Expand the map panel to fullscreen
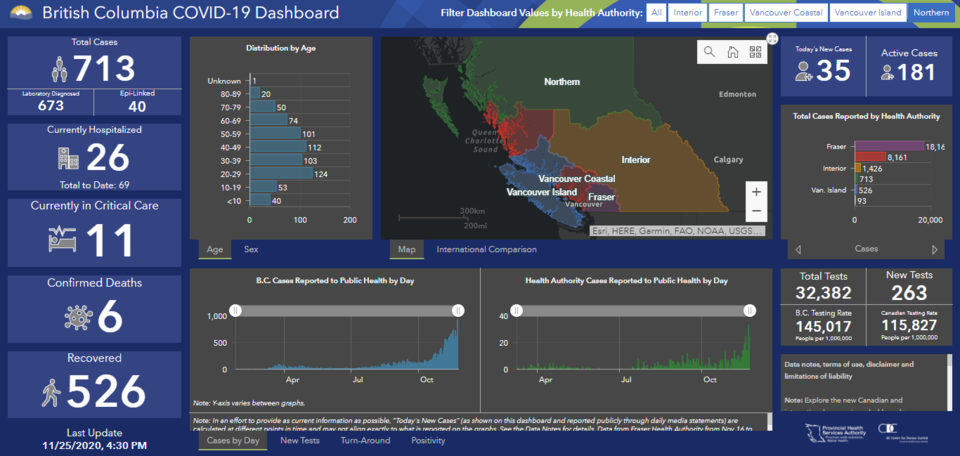Screen dimensions: 960x456 point(772,38)
